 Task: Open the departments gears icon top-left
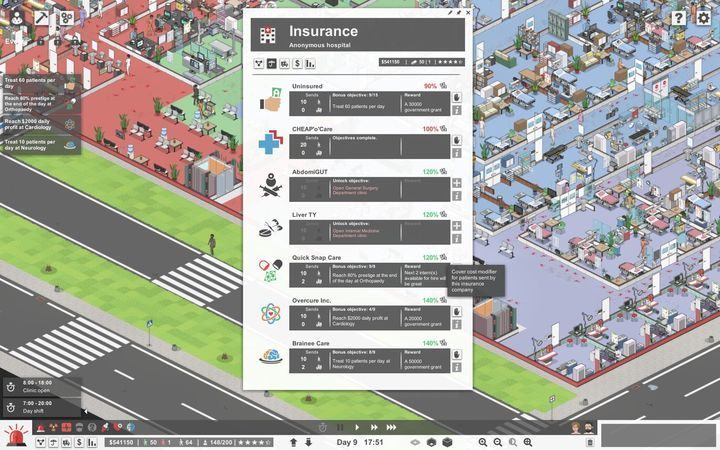click(67, 18)
